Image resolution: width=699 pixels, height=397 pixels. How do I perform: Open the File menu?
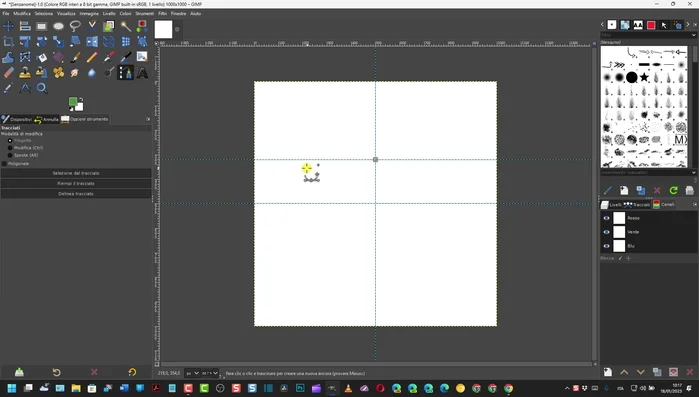(6, 14)
